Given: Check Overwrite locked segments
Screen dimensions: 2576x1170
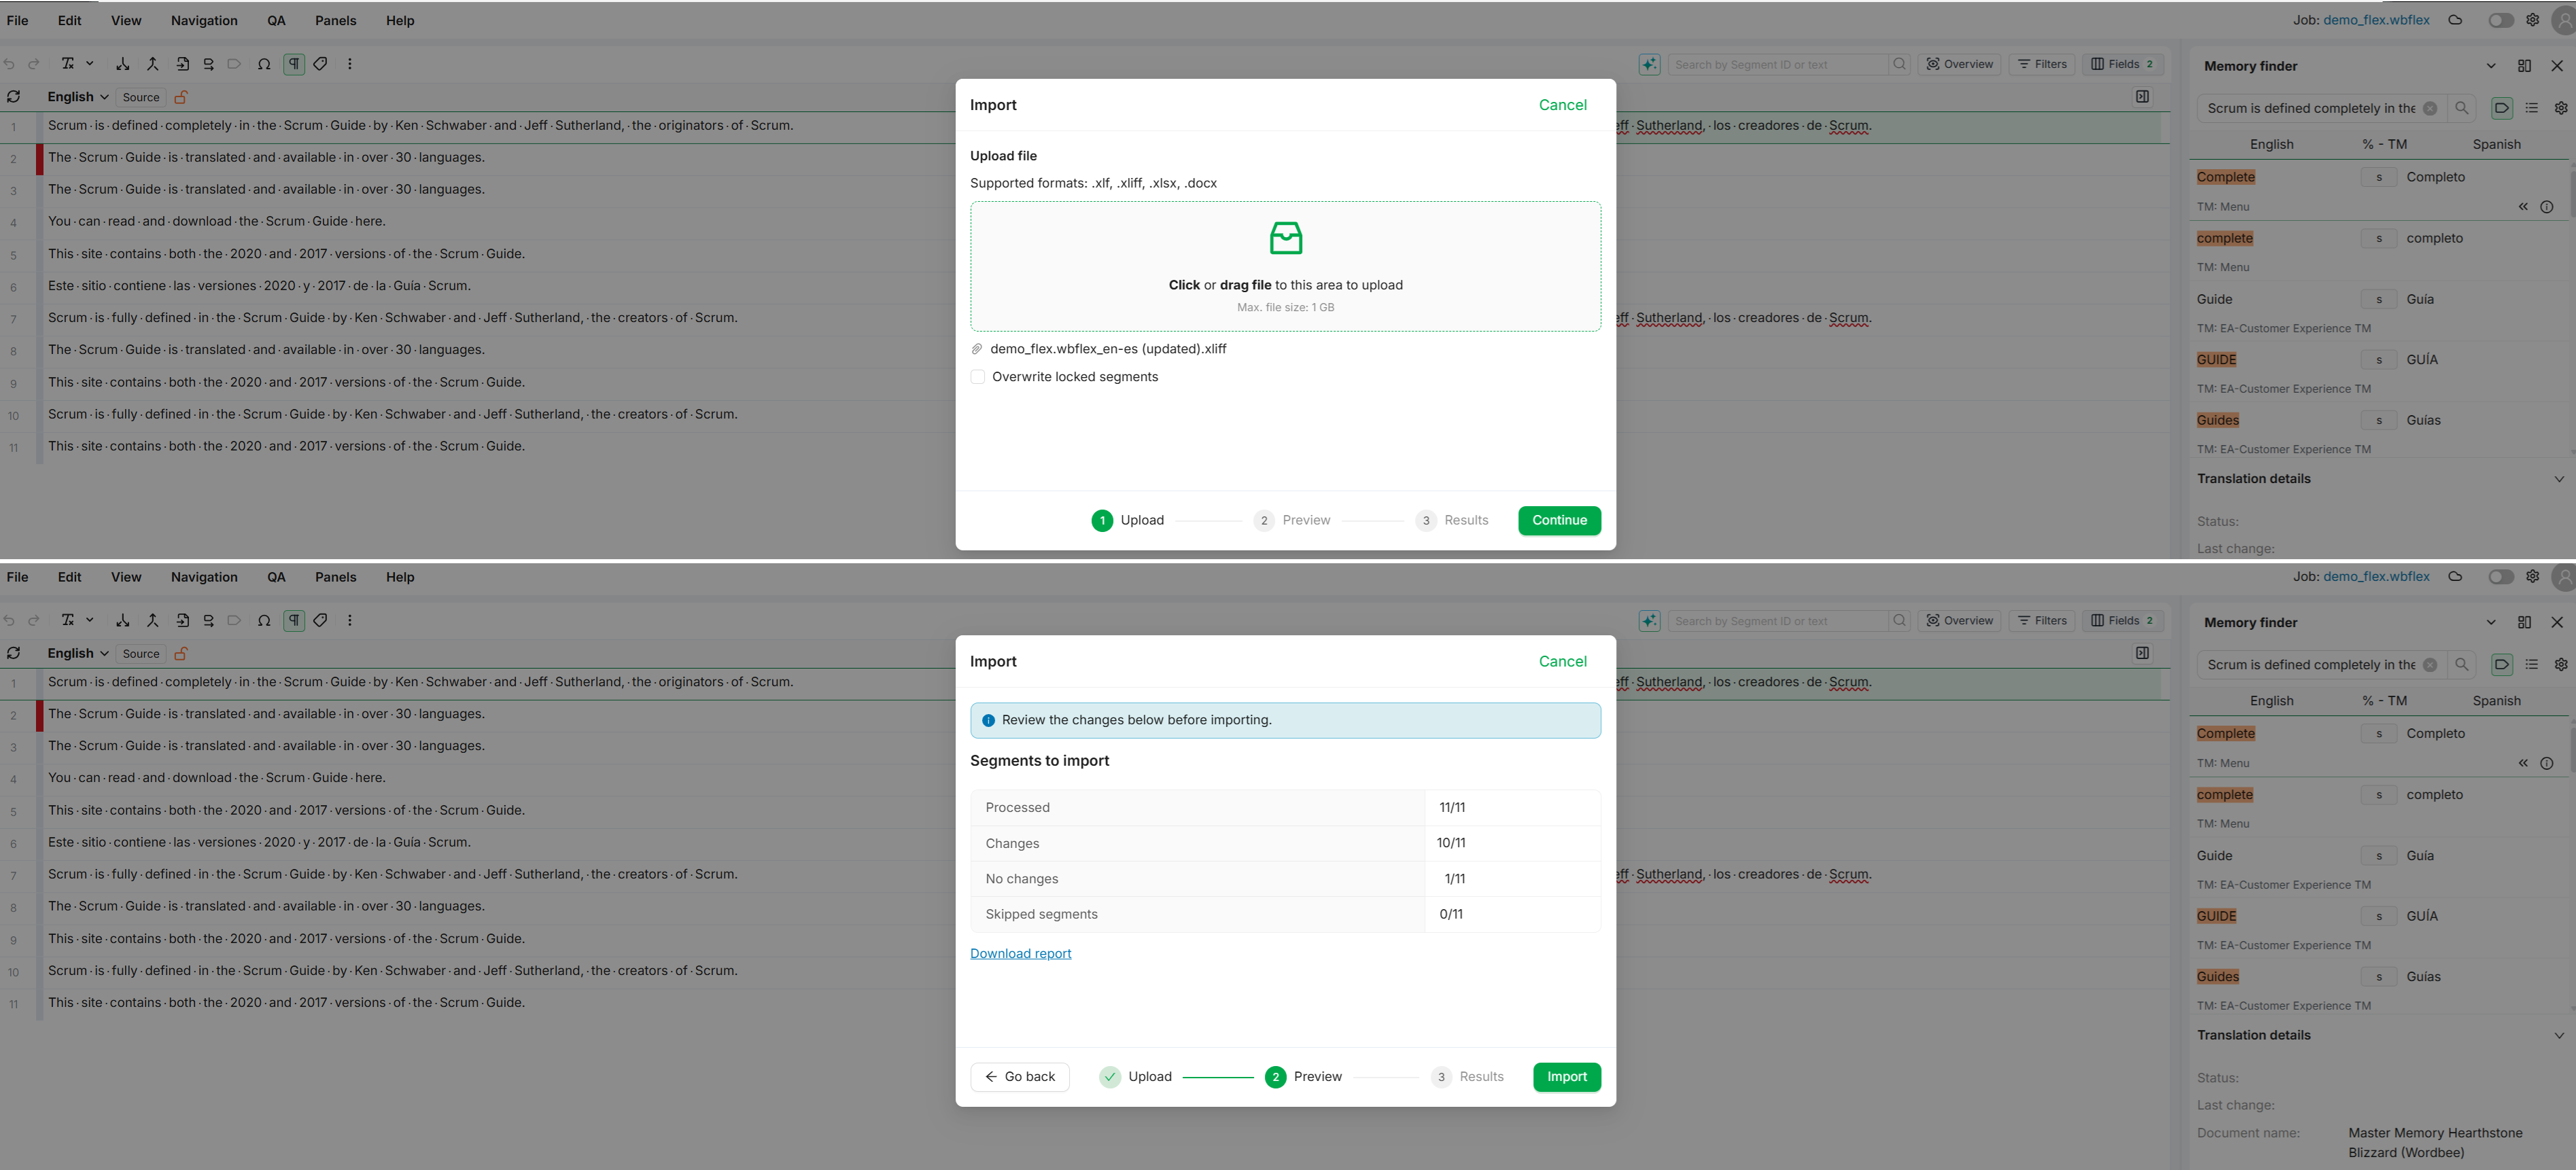Looking at the screenshot, I should point(978,377).
